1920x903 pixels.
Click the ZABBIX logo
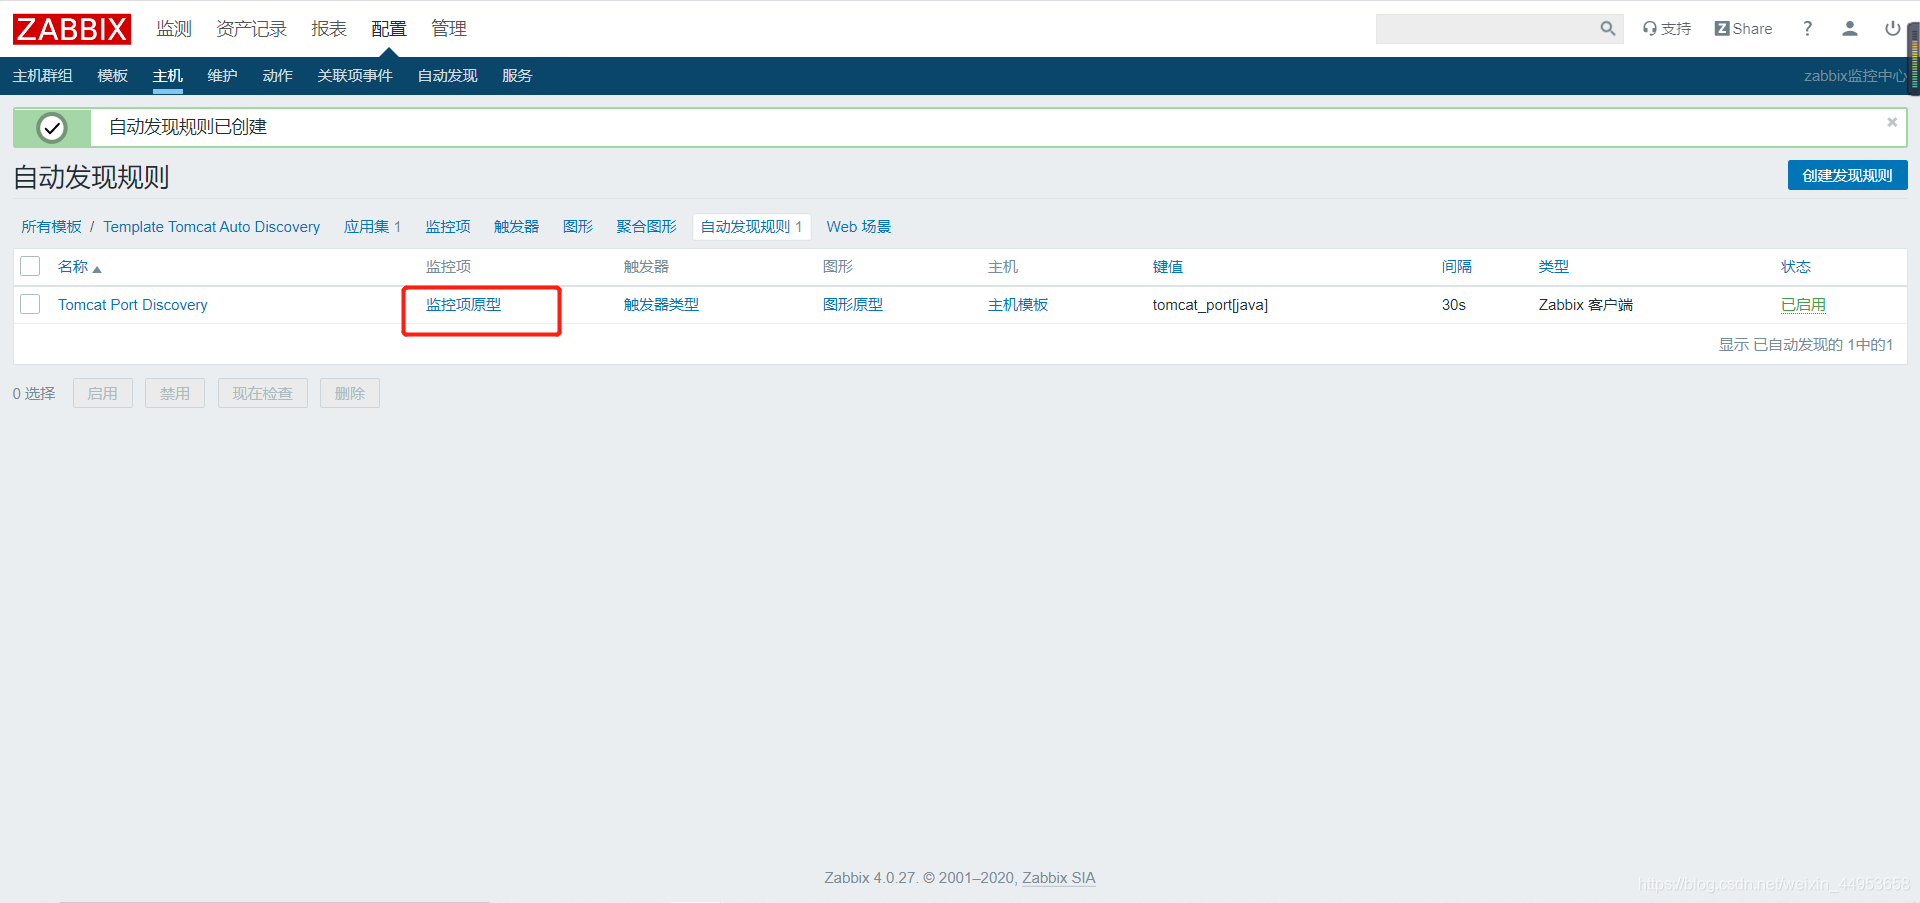pos(72,29)
